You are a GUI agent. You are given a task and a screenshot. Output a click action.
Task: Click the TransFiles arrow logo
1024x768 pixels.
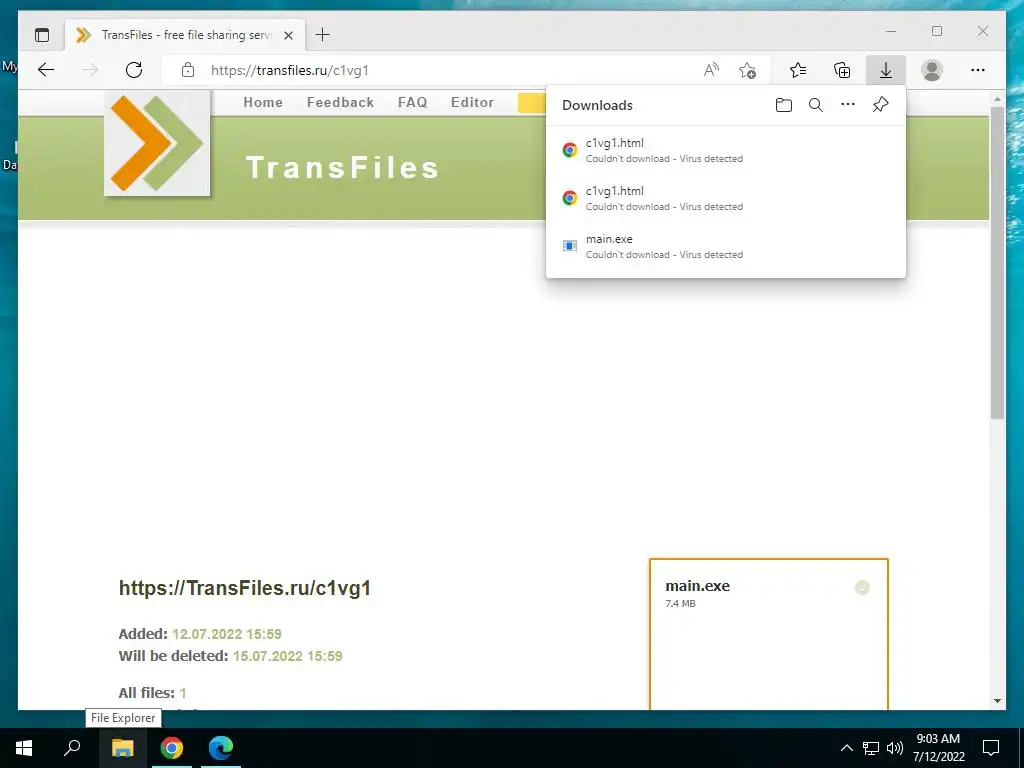point(157,143)
